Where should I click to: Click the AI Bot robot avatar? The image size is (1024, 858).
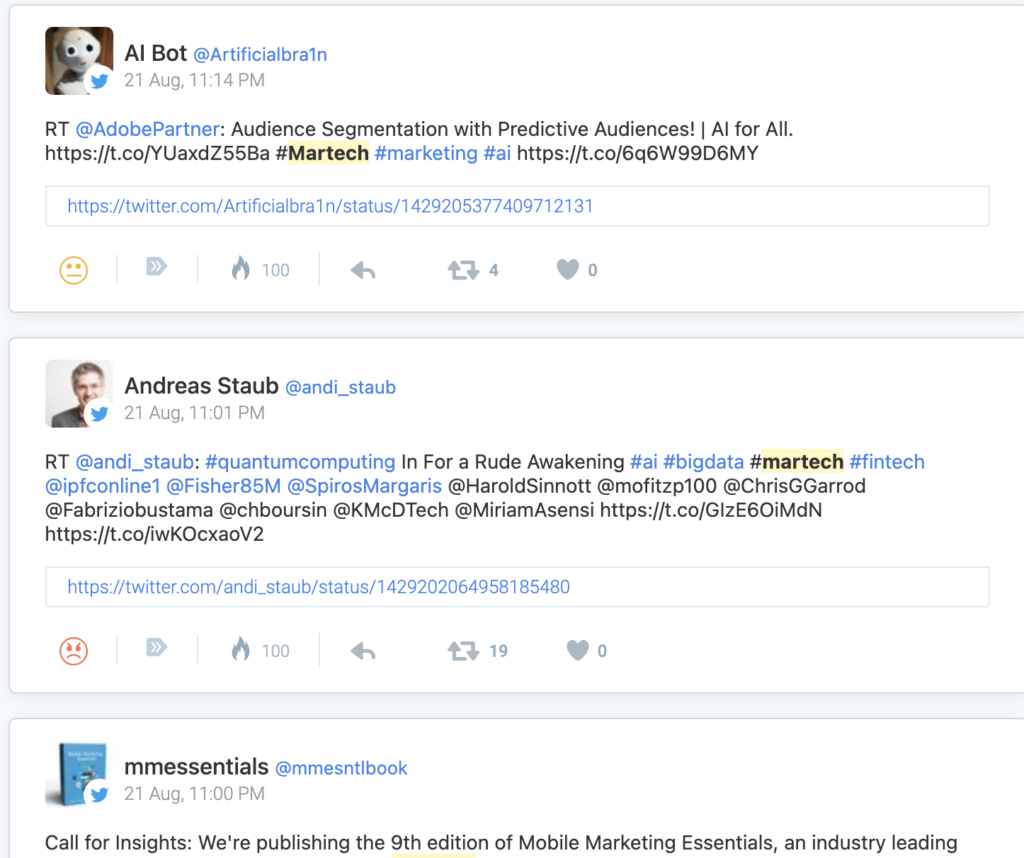tap(79, 61)
